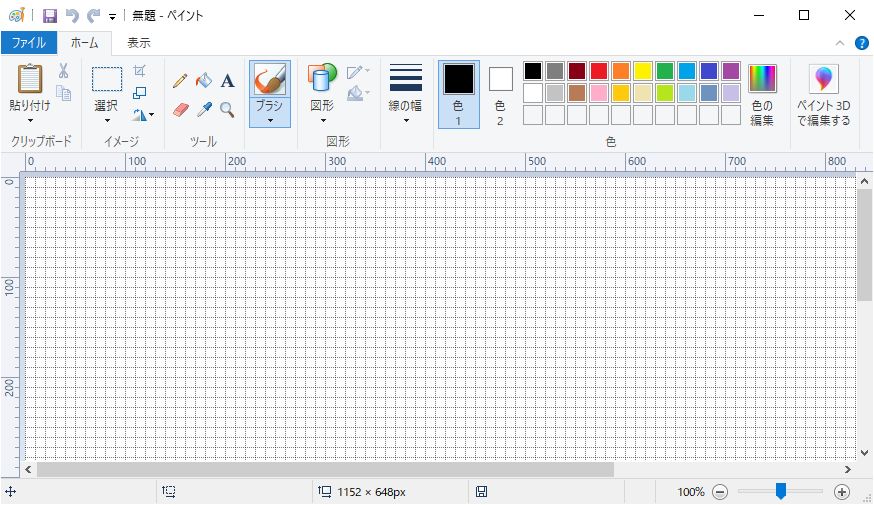Viewport: 874px width, 505px height.
Task: Collapse the ribbon with the chevron
Action: [840, 43]
